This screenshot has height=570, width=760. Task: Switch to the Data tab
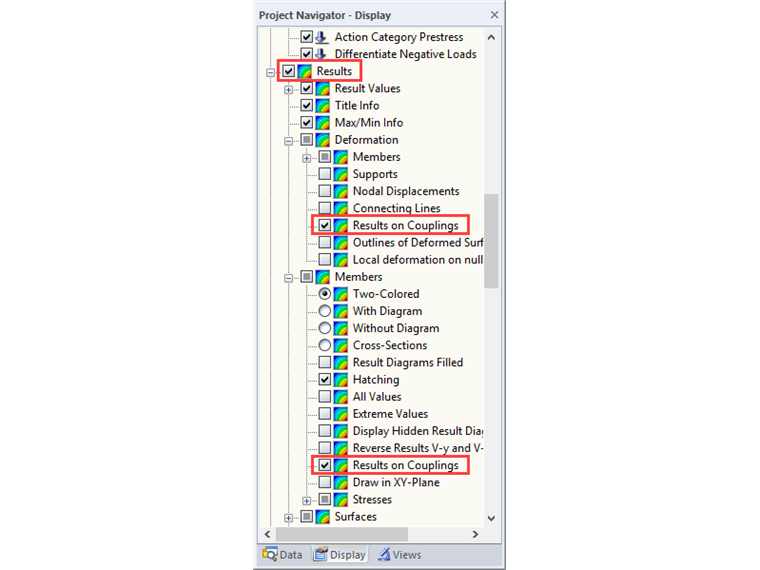click(283, 555)
